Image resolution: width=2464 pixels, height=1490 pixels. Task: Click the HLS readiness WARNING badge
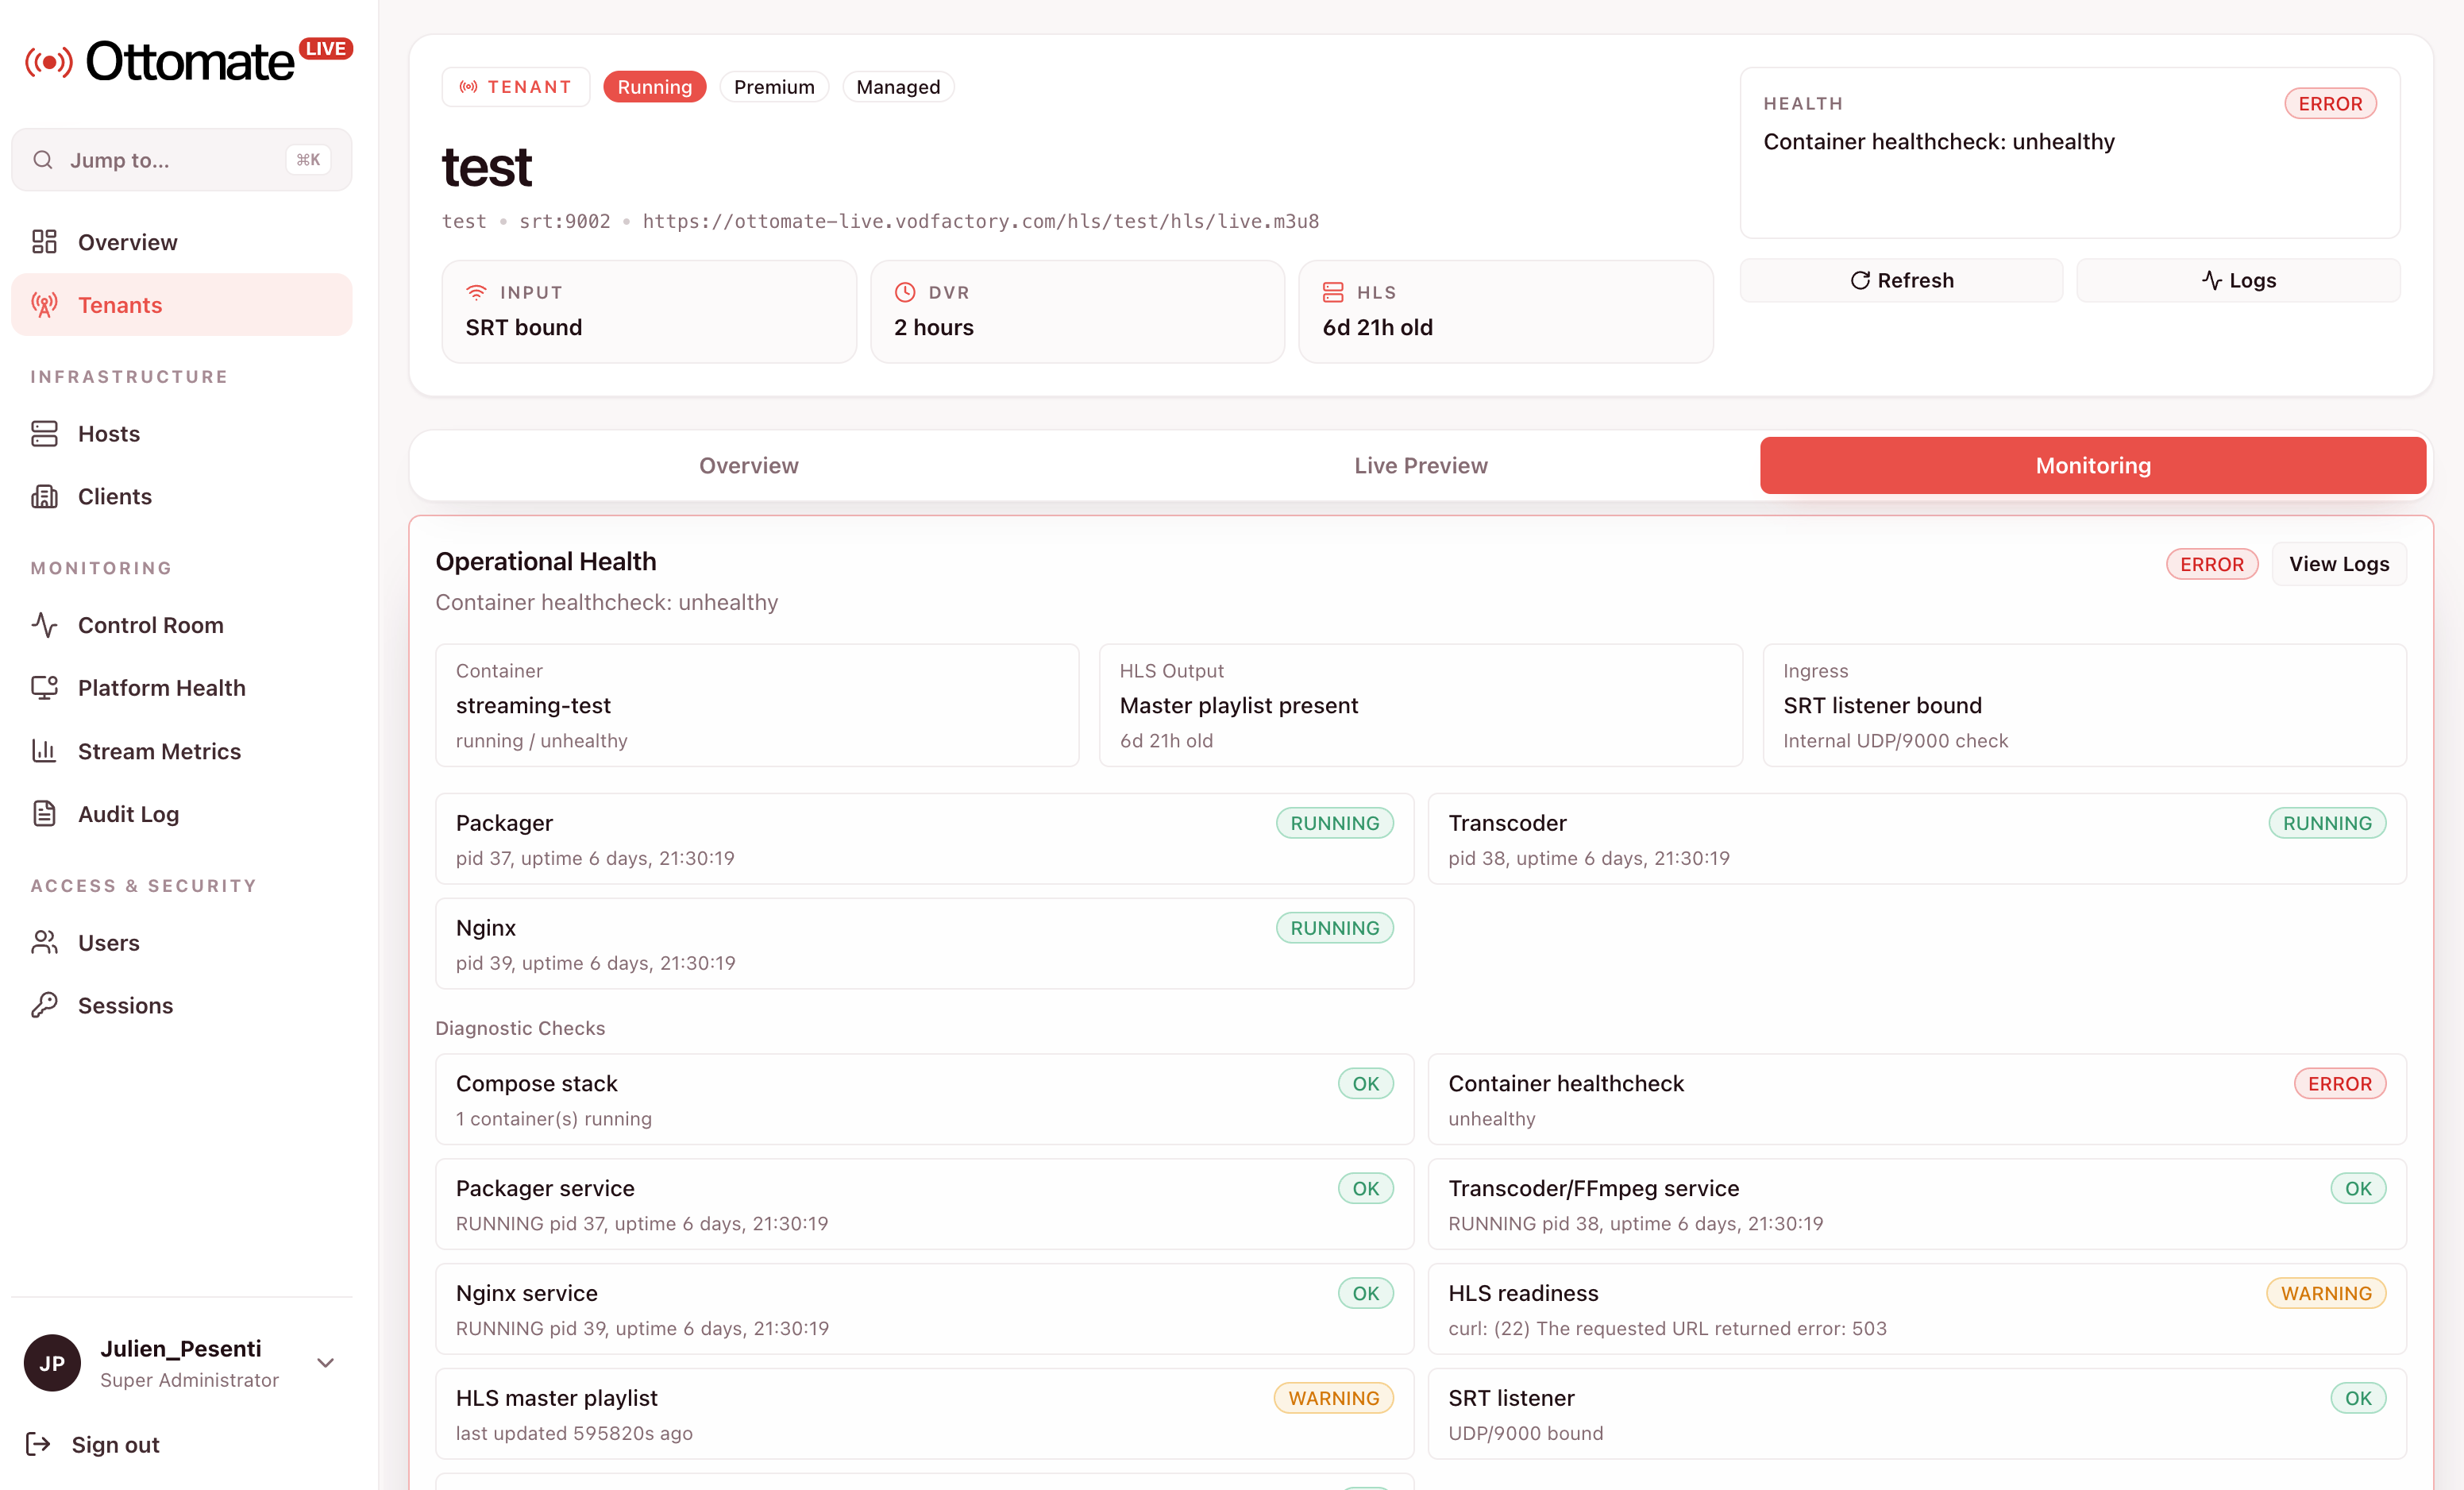point(2326,1293)
